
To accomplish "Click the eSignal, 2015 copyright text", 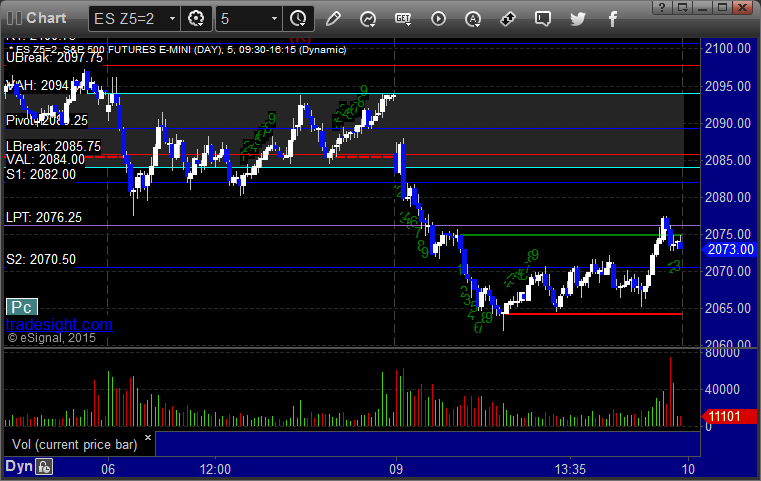I will coord(51,338).
